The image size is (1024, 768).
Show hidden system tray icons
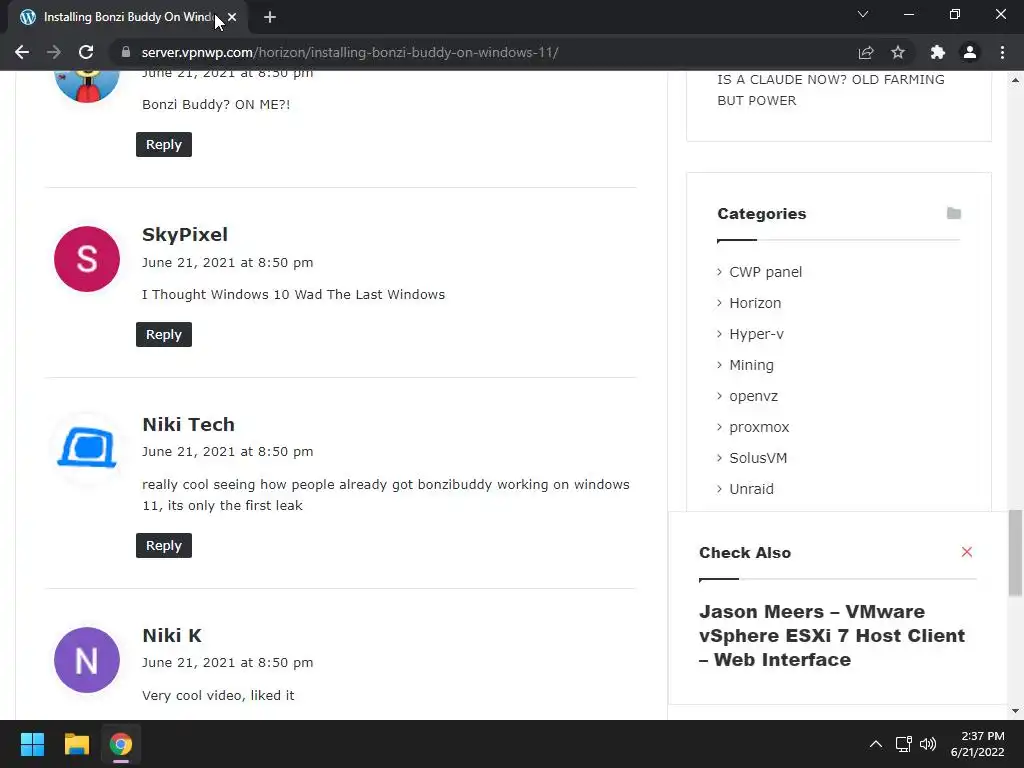coord(876,744)
